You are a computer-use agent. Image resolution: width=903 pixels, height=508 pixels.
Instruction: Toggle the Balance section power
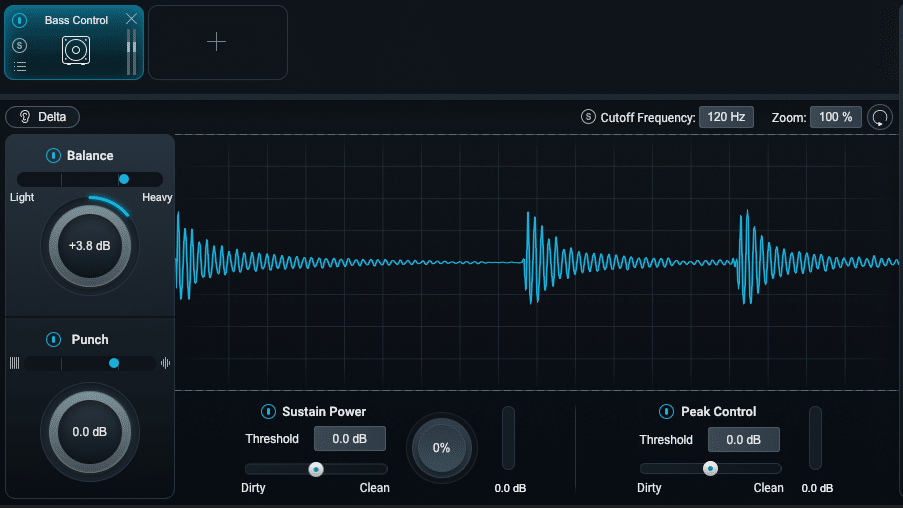53,156
